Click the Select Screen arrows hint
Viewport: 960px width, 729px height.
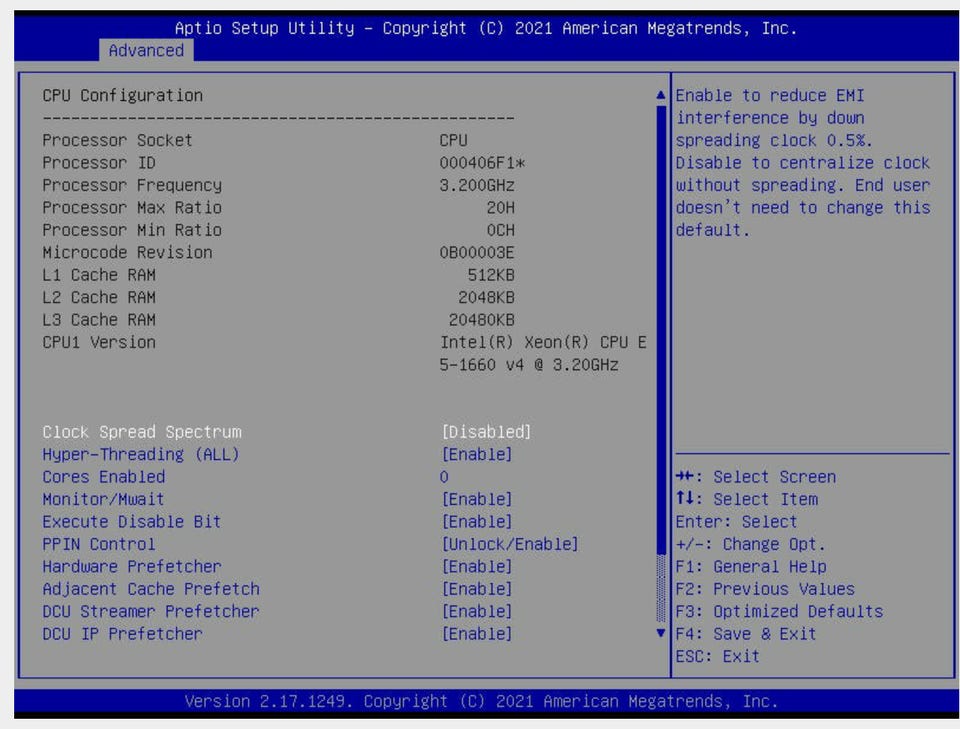coord(756,477)
